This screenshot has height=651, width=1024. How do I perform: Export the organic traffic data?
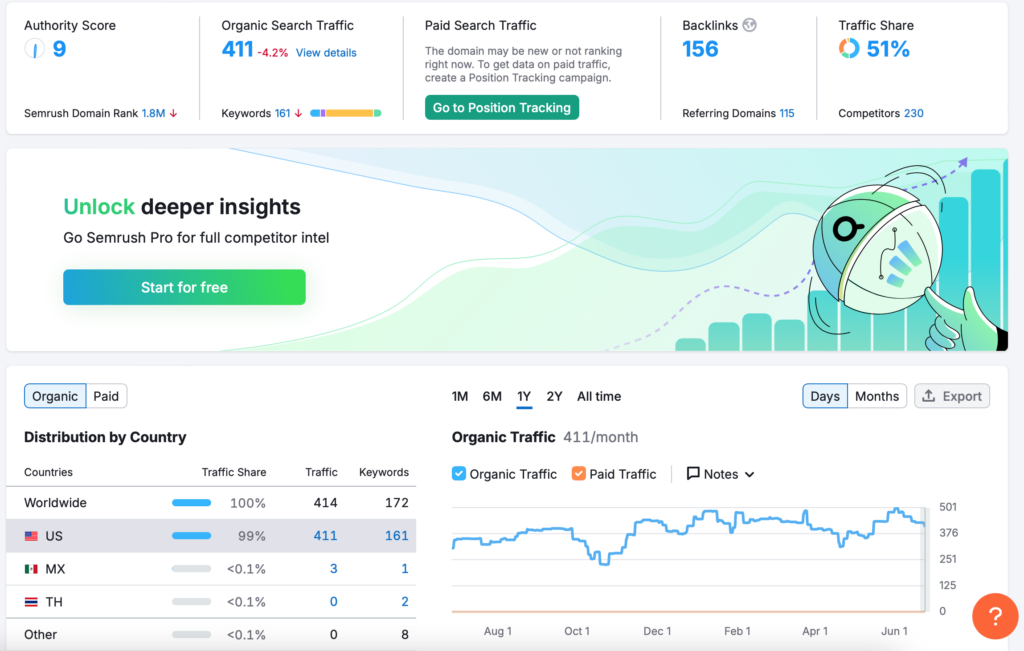pos(951,396)
